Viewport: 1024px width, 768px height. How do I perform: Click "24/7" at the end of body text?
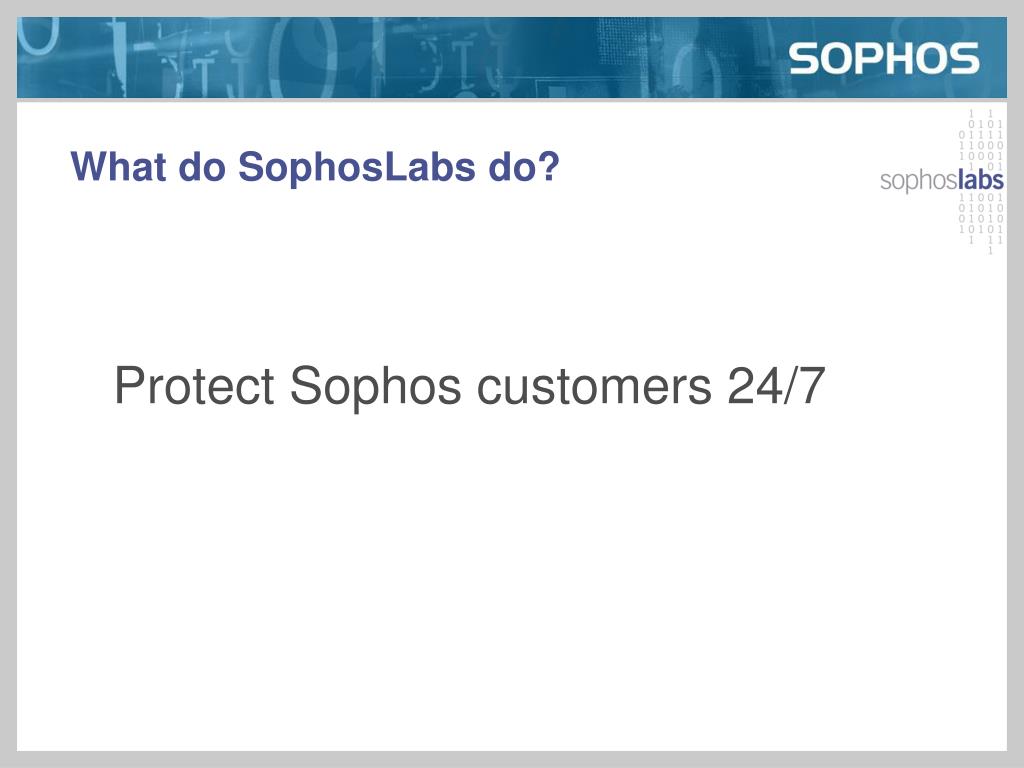coord(776,385)
